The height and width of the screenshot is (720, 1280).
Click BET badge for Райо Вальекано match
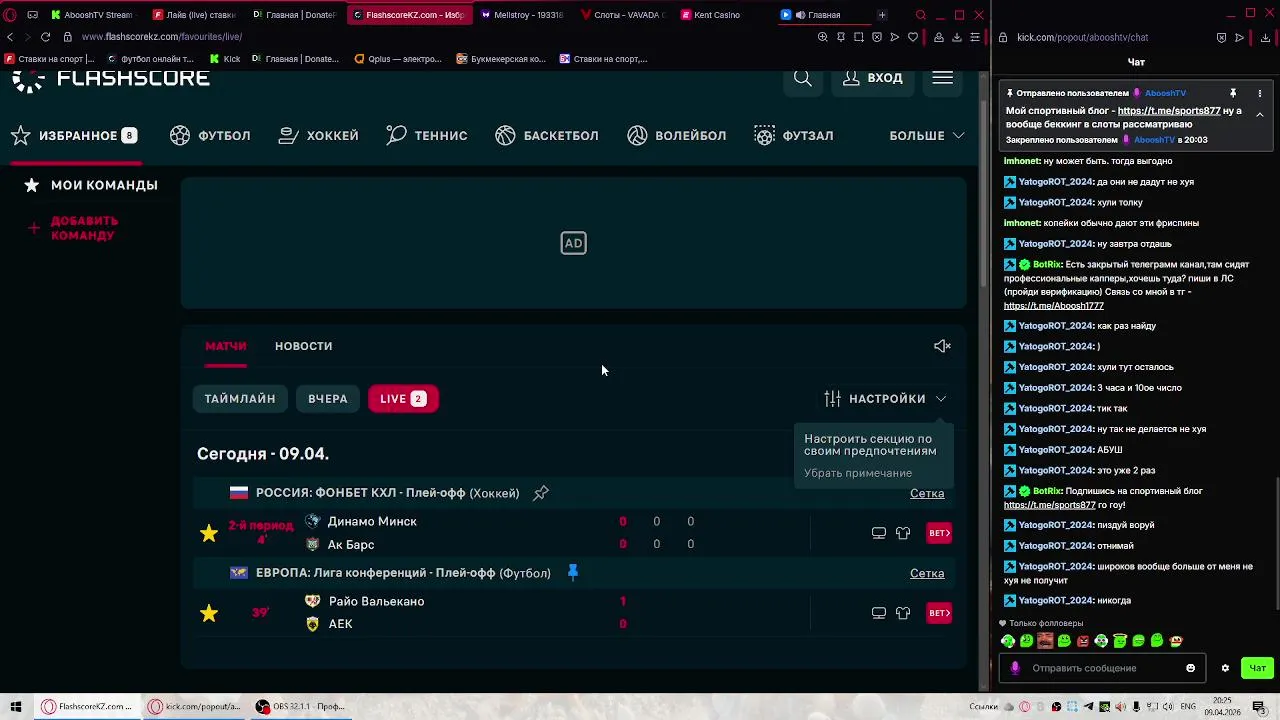(939, 613)
